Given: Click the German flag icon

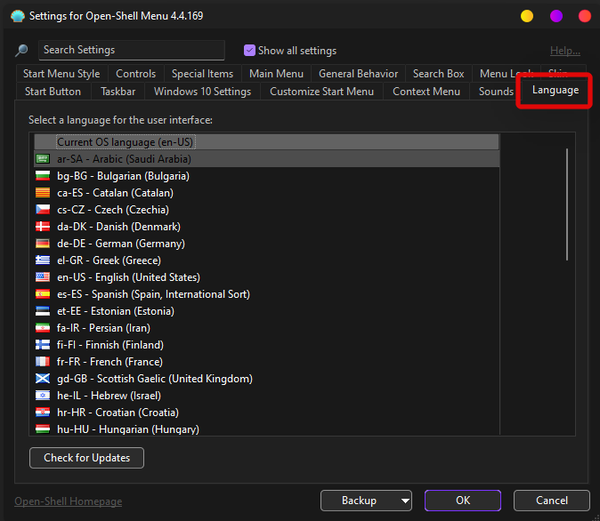Looking at the screenshot, I should point(43,244).
